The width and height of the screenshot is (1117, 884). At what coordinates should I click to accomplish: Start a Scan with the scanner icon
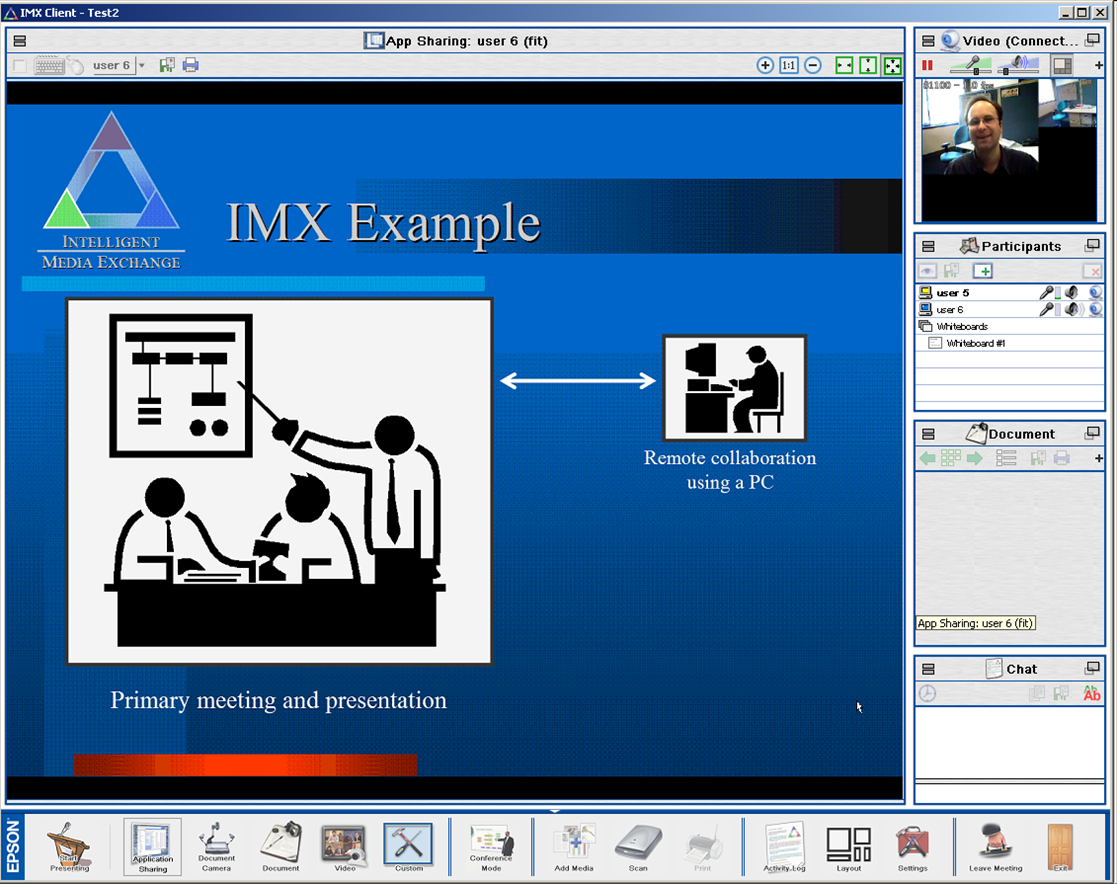coord(638,847)
